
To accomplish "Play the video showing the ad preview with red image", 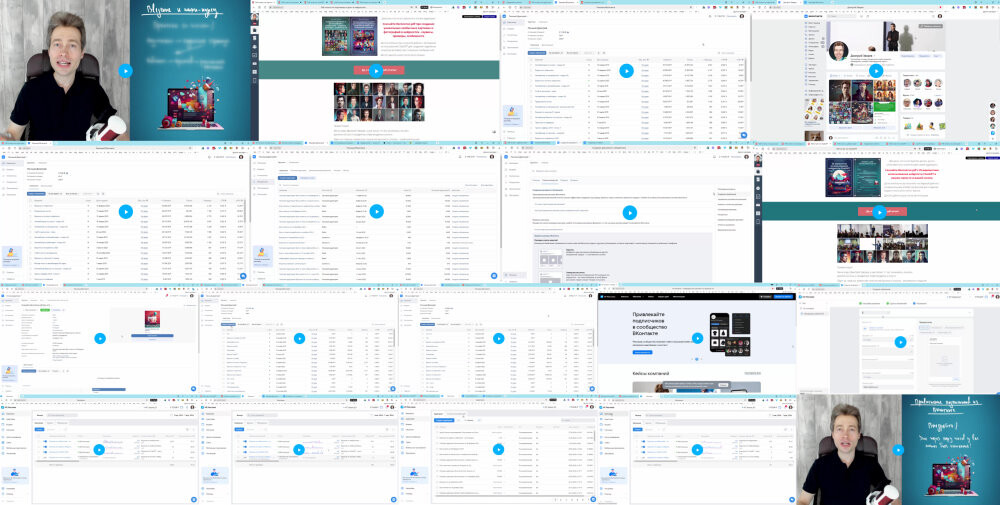I will [100, 339].
